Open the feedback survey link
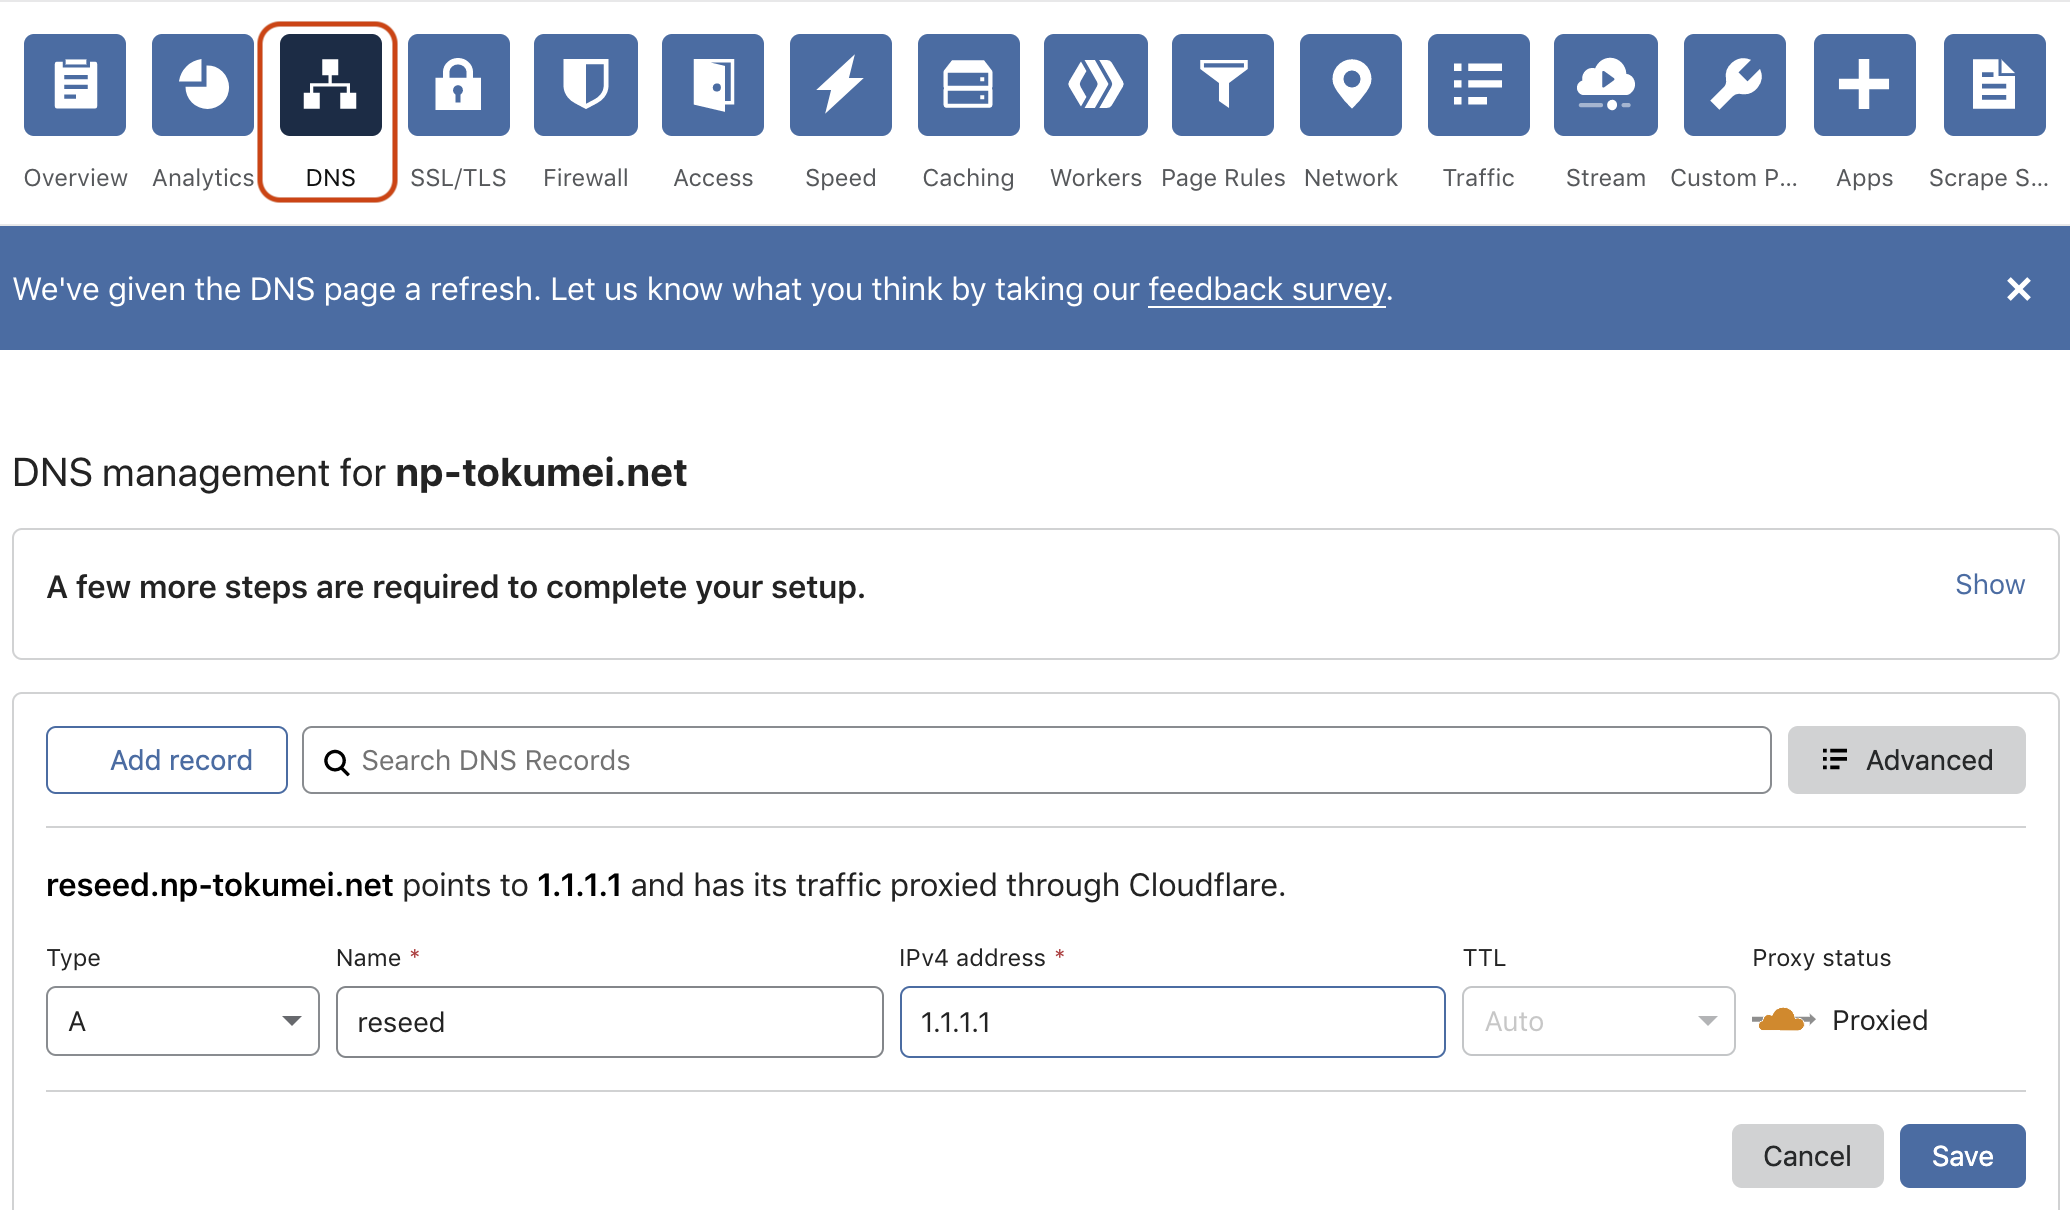The width and height of the screenshot is (2070, 1210). click(1266, 289)
